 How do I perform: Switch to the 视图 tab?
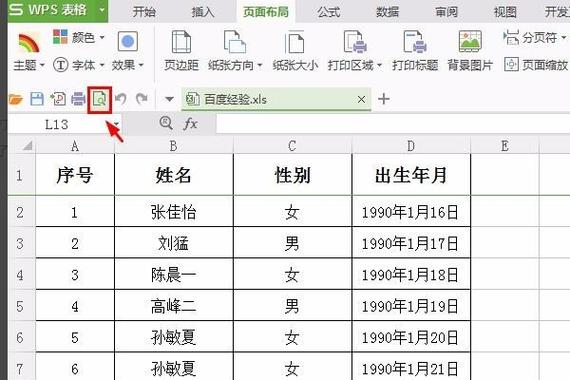(x=505, y=12)
